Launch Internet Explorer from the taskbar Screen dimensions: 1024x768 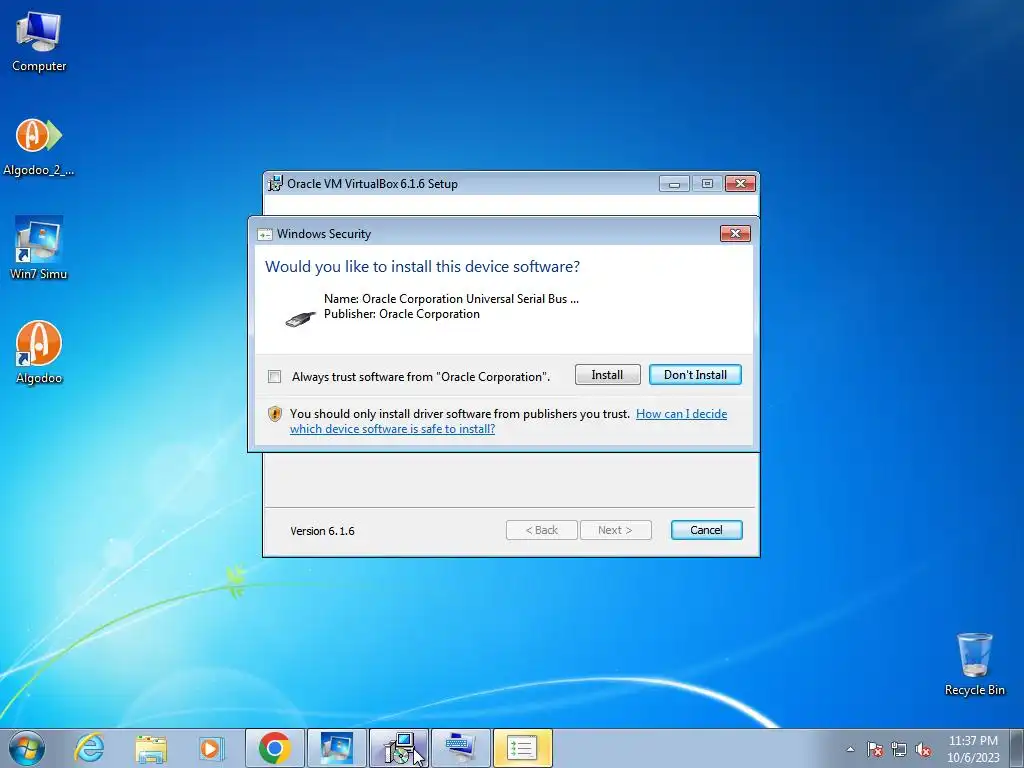coord(89,748)
